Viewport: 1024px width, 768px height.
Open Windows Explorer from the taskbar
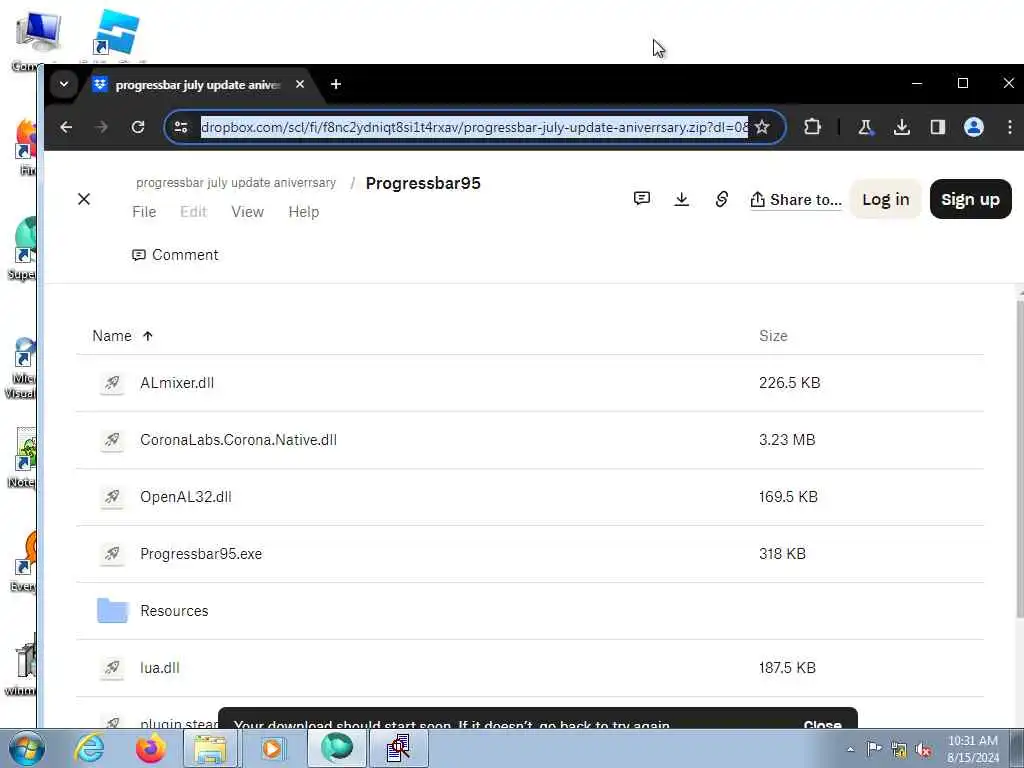[211, 748]
